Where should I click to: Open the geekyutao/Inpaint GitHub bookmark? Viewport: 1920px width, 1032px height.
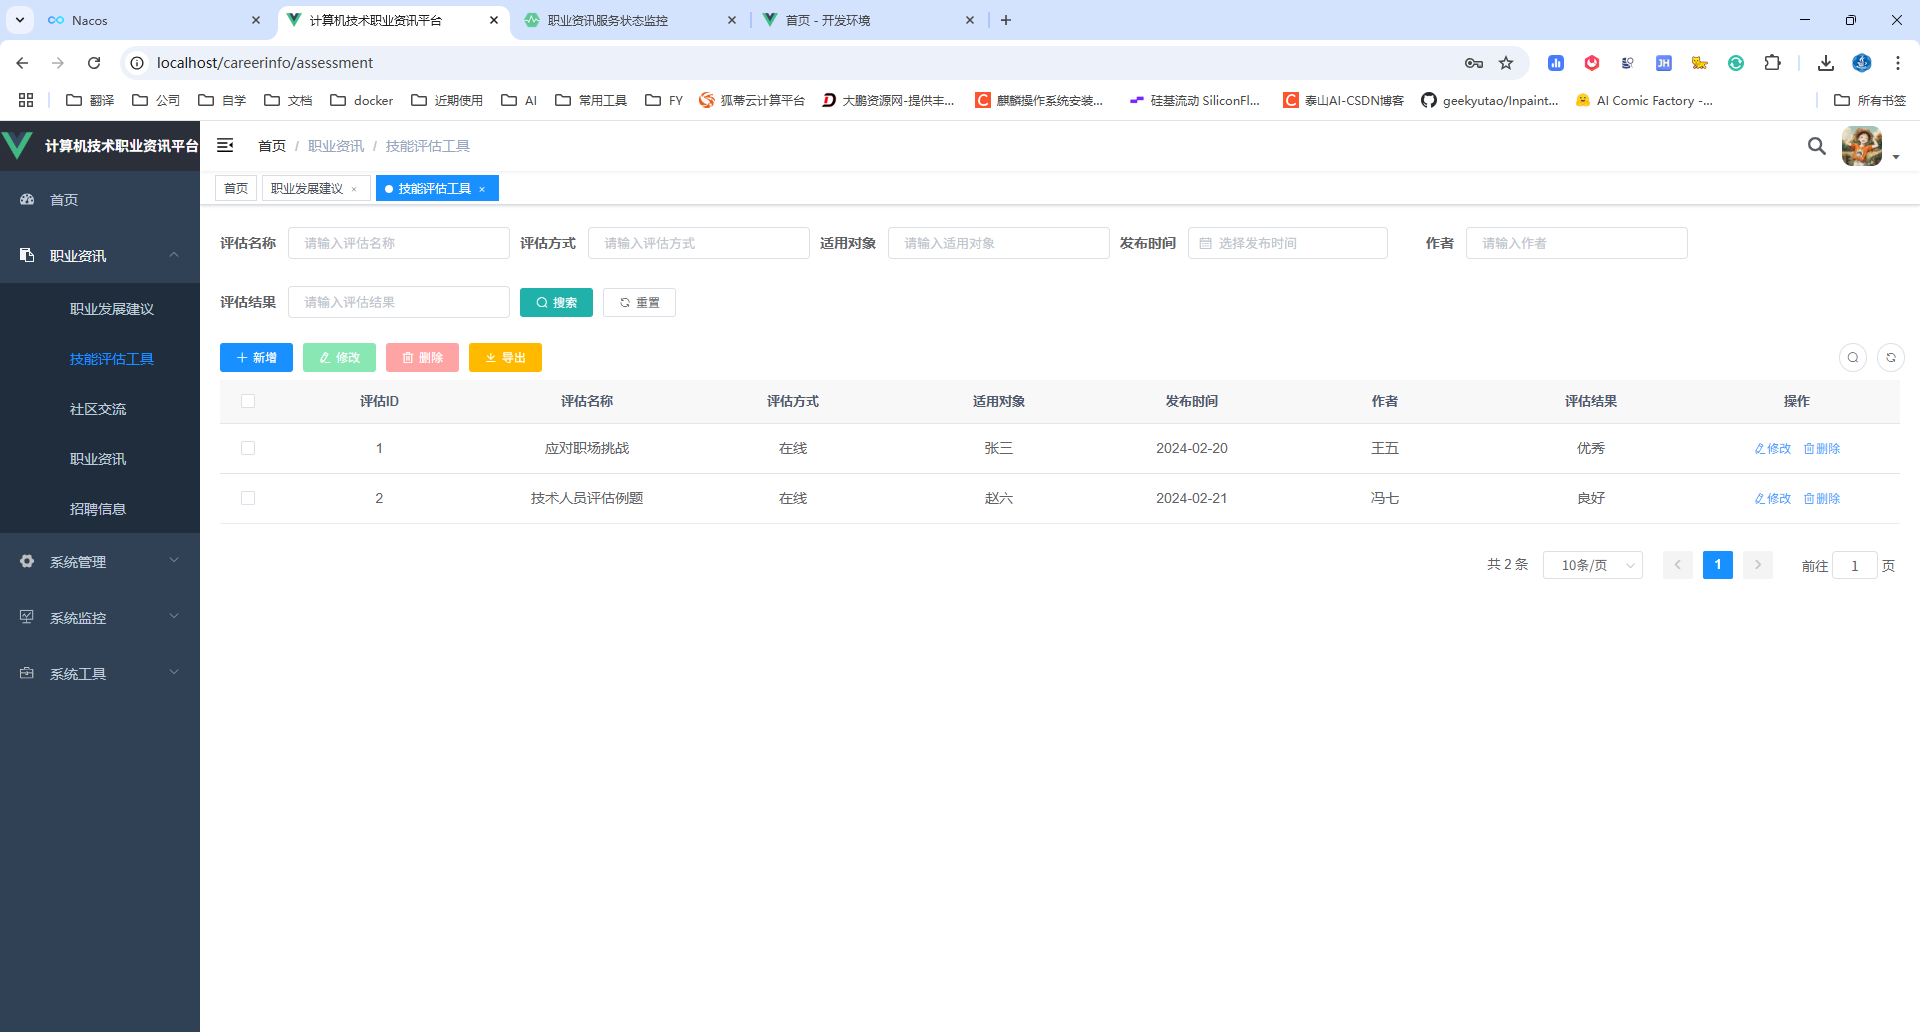(1489, 100)
